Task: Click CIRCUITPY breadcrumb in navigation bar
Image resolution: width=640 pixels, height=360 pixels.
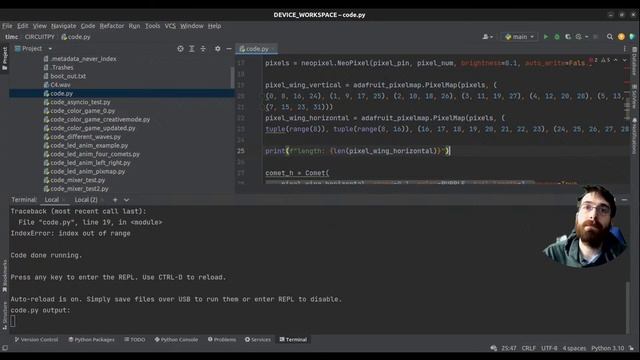Action: (x=40, y=37)
